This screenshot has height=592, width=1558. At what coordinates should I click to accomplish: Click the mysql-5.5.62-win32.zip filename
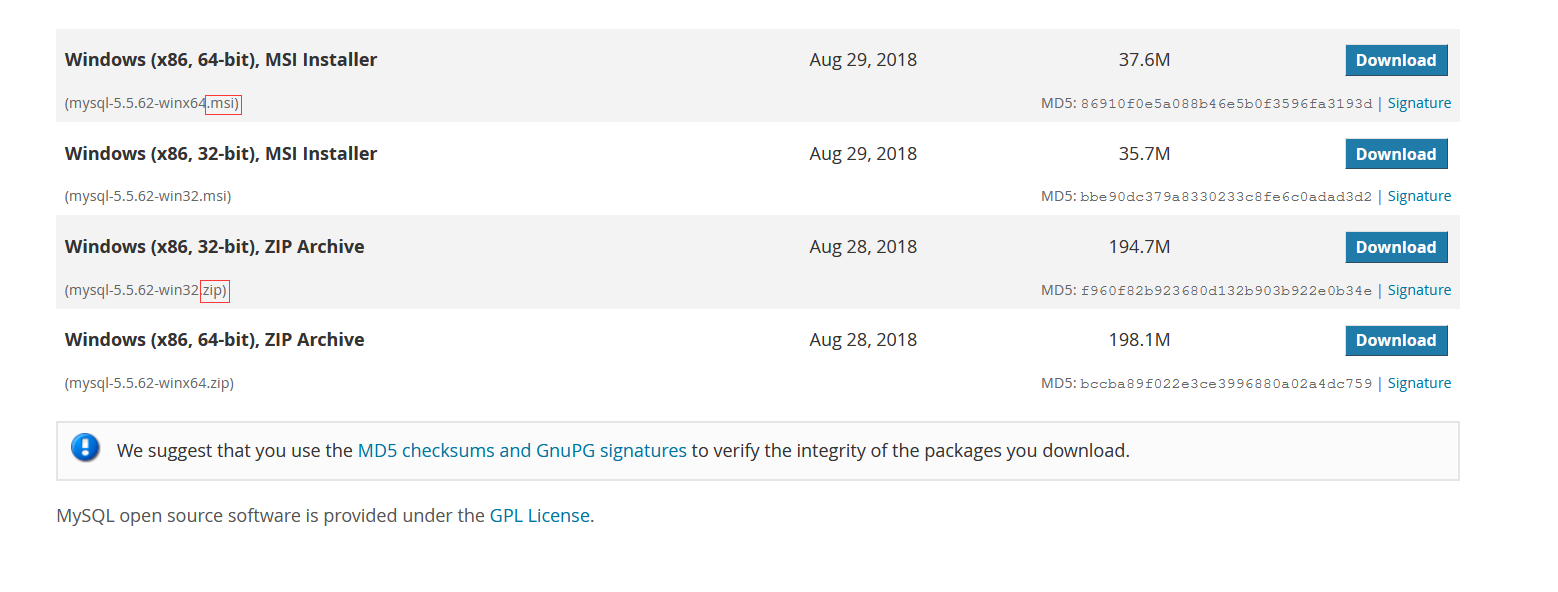pos(147,290)
